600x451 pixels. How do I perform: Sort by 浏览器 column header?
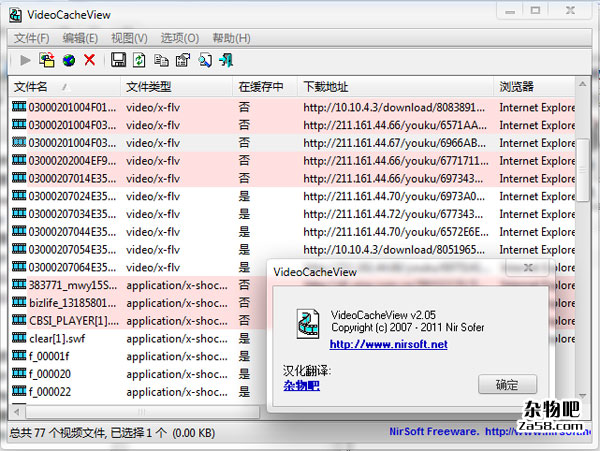pos(534,87)
